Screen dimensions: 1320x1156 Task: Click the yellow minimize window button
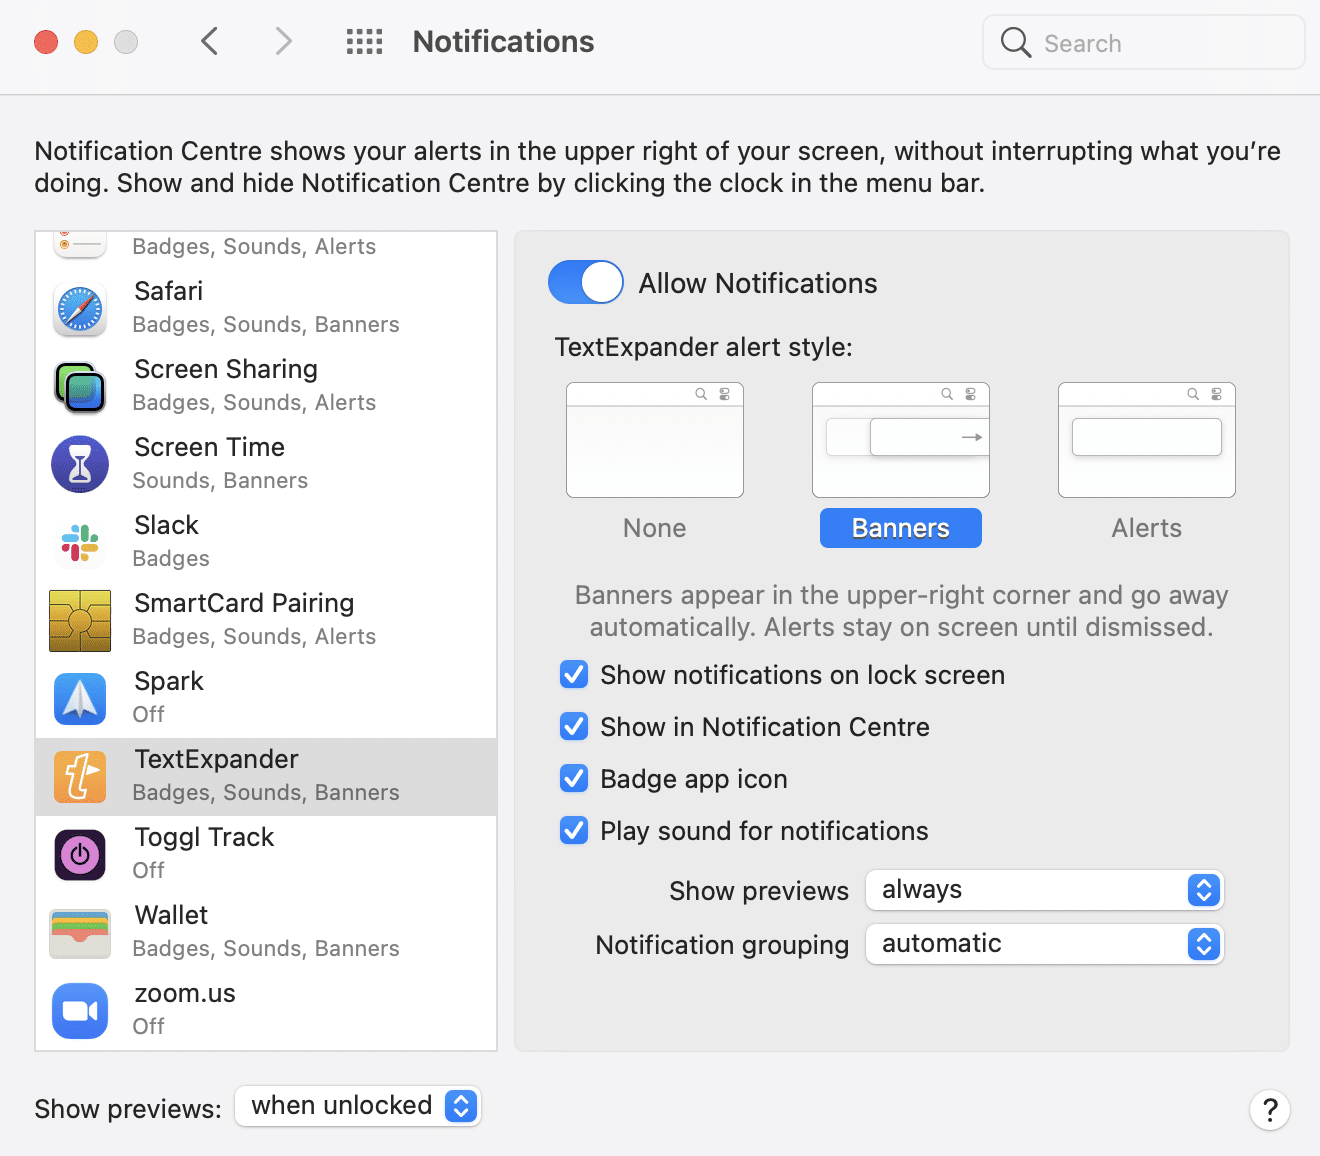(x=86, y=42)
